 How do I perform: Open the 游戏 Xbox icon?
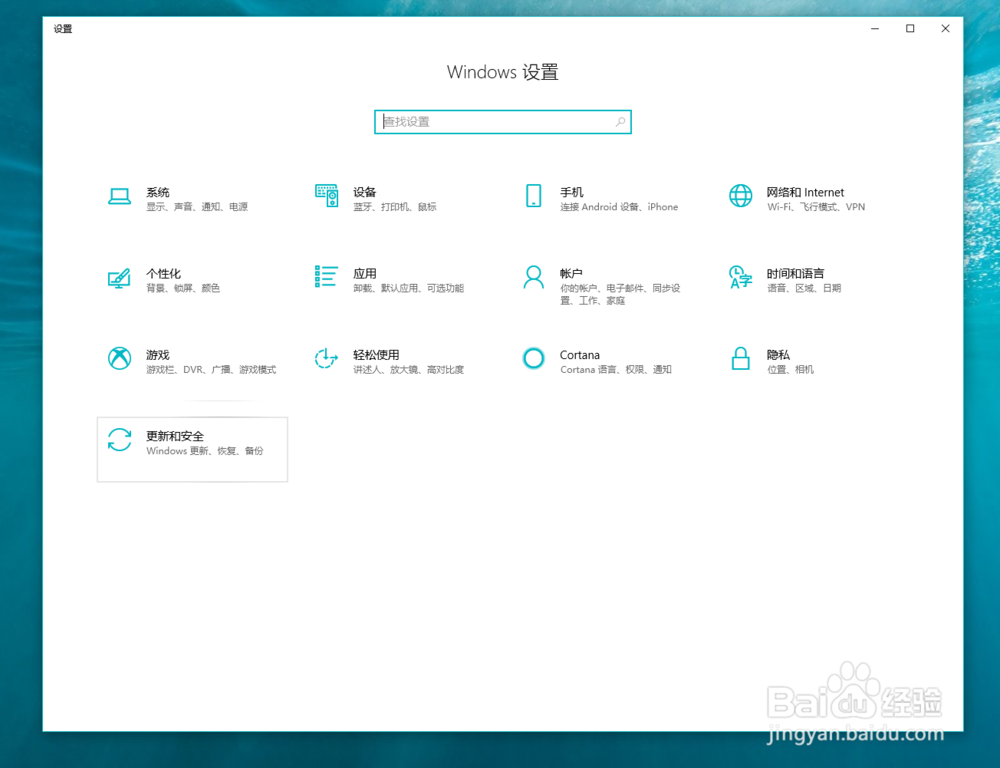point(119,358)
